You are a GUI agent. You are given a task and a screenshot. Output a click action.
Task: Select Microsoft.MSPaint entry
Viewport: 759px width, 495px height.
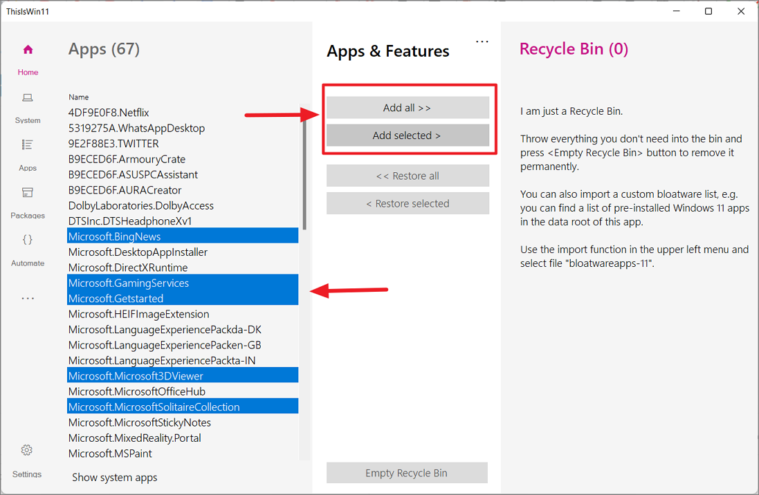[x=182, y=453]
